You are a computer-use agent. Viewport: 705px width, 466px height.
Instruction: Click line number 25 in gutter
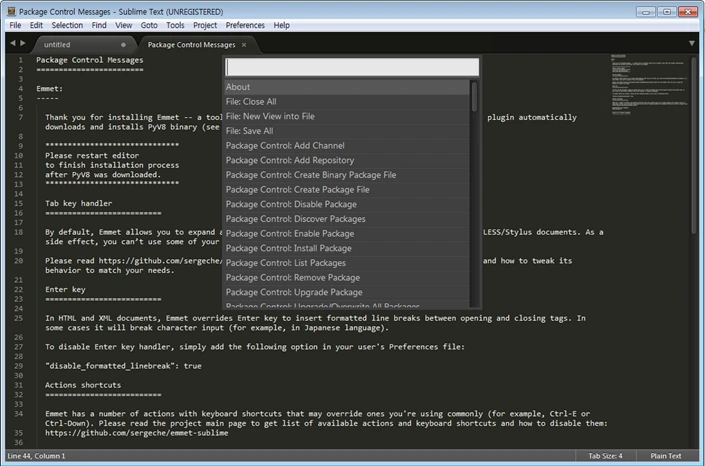(x=18, y=318)
